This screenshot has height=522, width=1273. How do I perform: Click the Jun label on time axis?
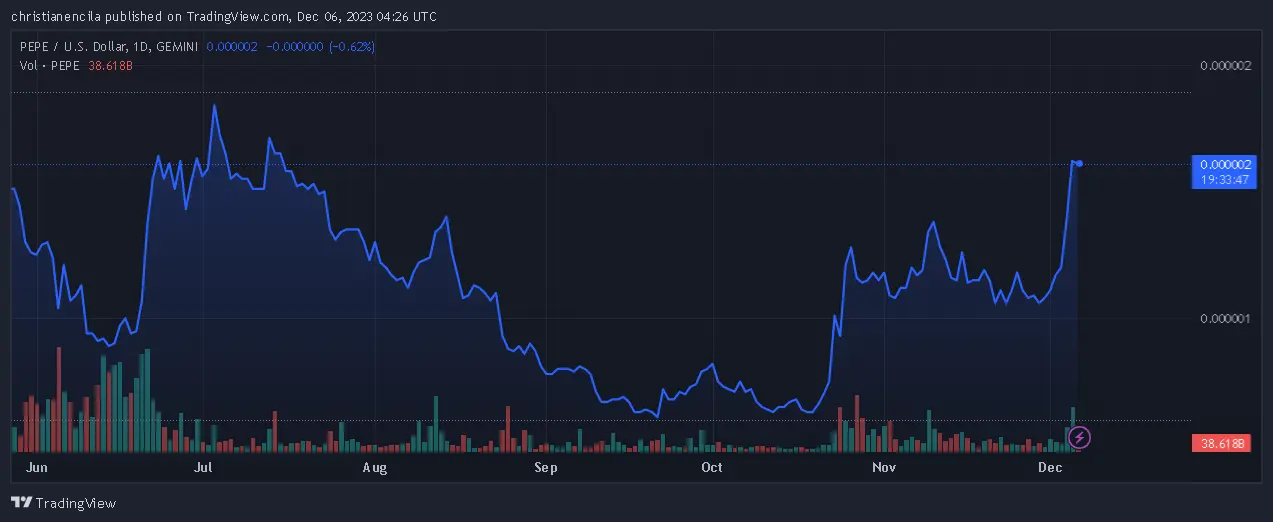coord(36,467)
